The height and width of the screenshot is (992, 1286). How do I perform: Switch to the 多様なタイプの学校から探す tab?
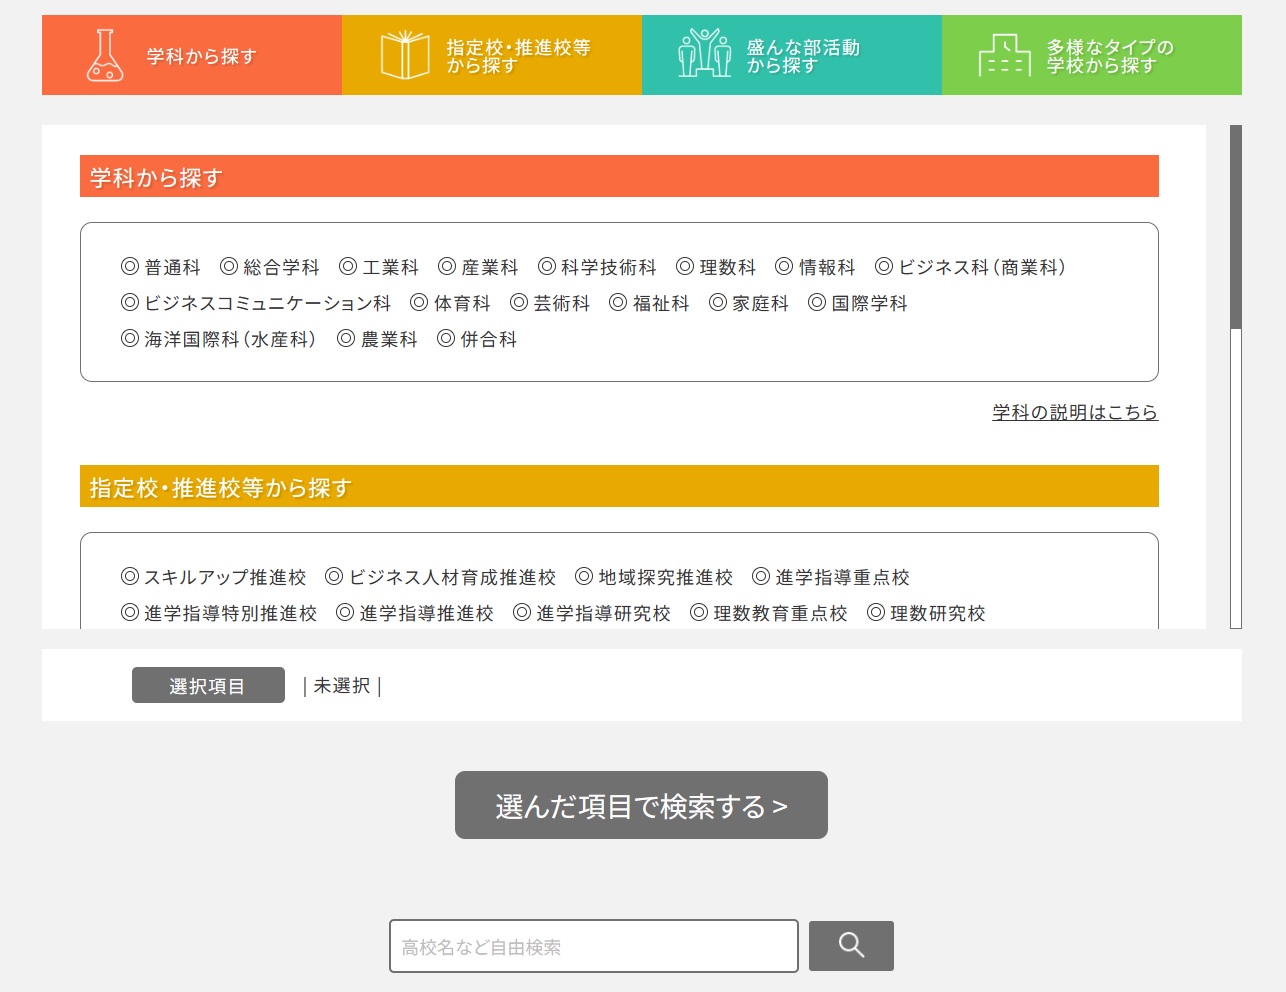[x=1091, y=54]
